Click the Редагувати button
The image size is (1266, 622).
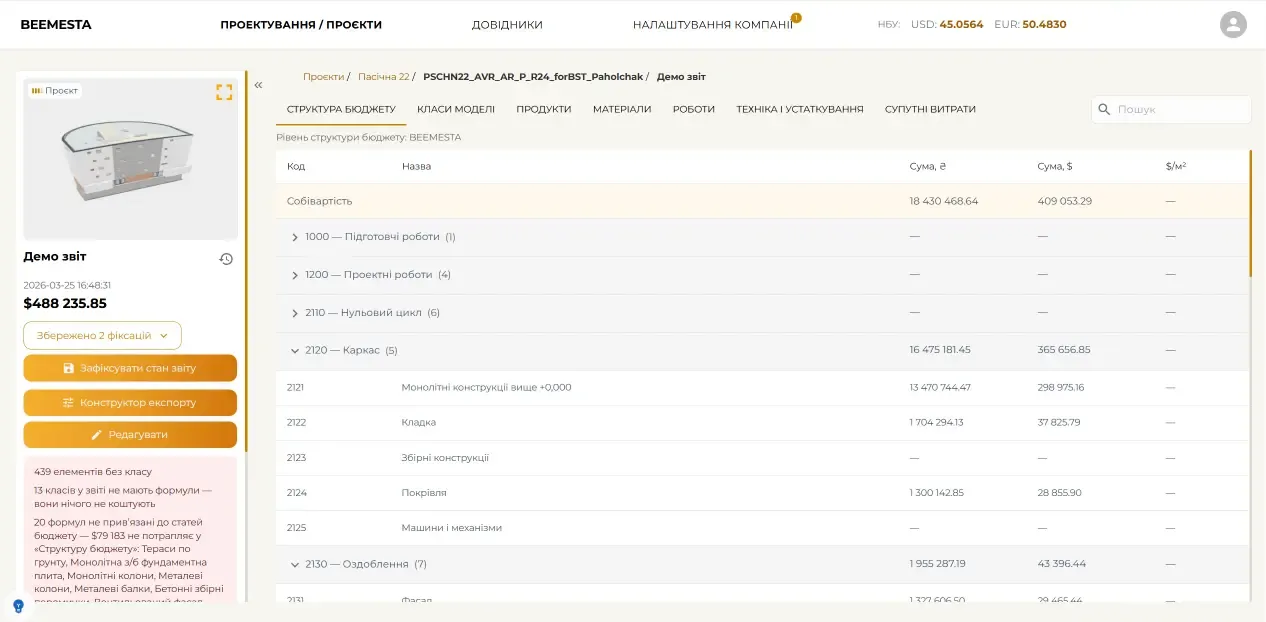[130, 435]
